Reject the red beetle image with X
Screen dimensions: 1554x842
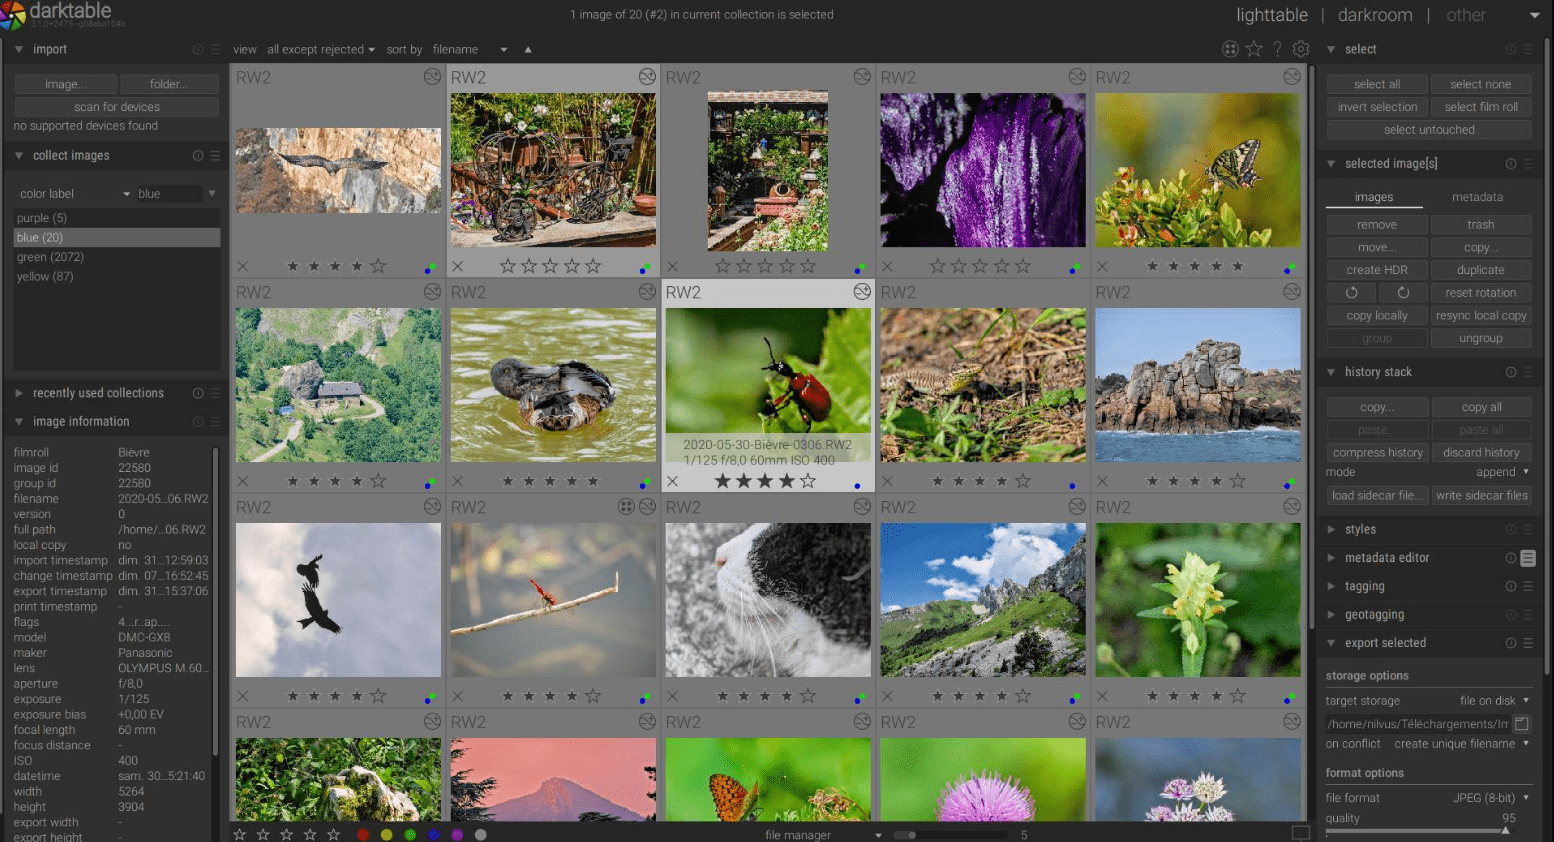[673, 482]
